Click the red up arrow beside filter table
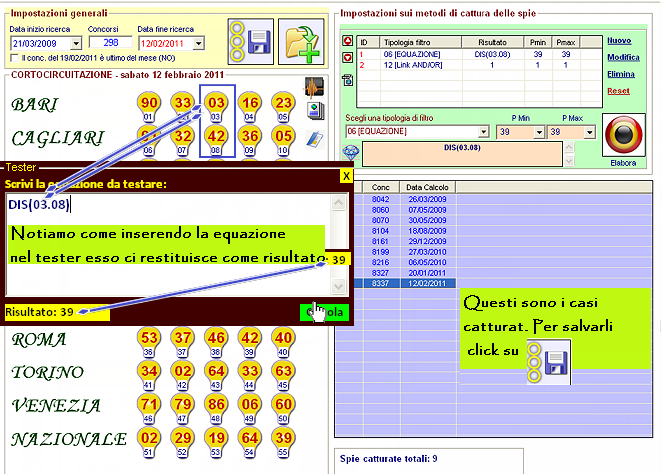 (x=348, y=41)
